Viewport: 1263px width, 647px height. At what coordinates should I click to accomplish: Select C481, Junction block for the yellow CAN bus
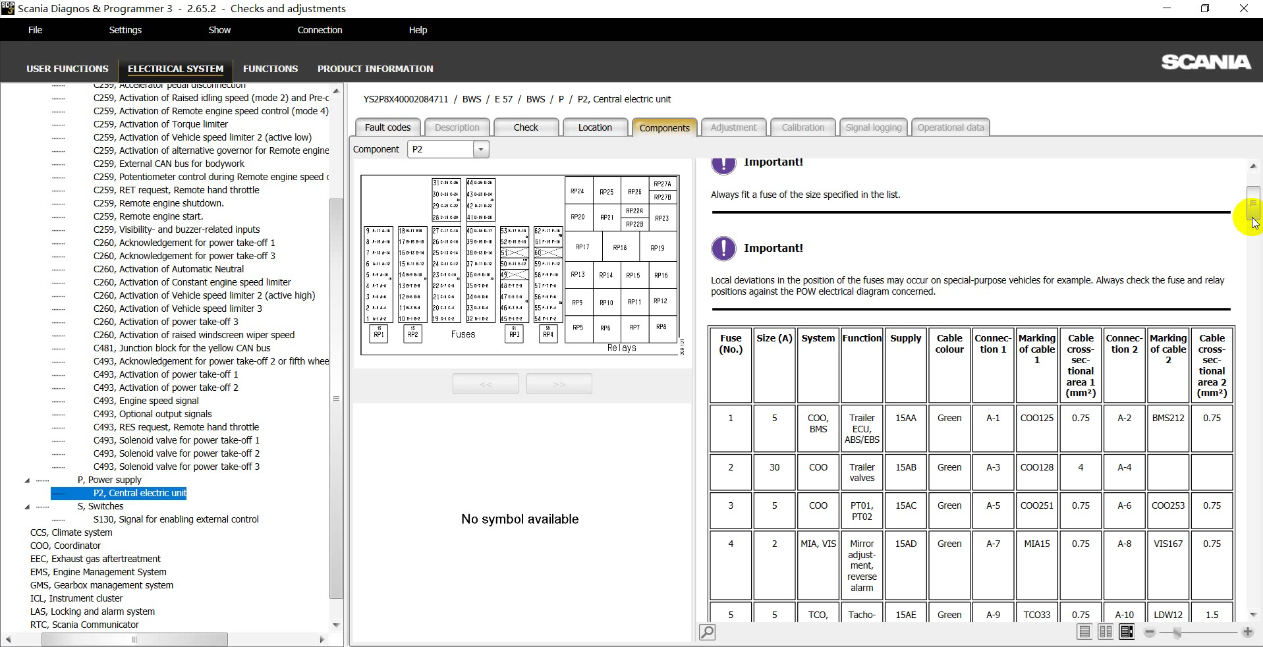tap(182, 348)
